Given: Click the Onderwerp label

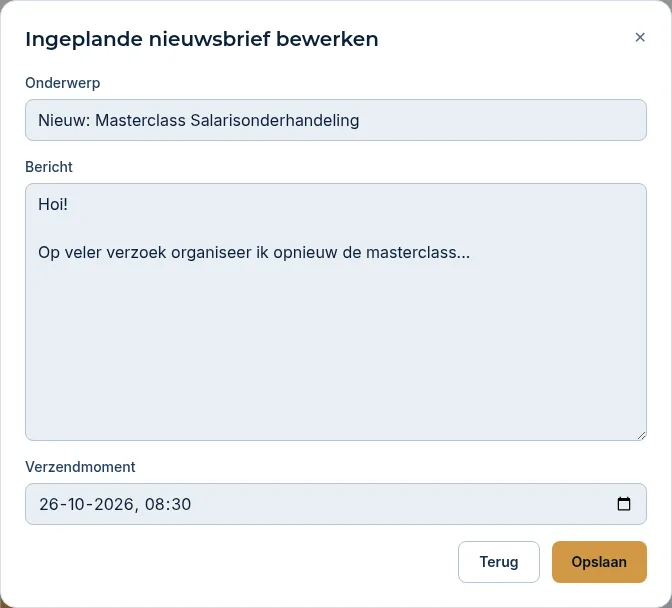Looking at the screenshot, I should 63,83.
